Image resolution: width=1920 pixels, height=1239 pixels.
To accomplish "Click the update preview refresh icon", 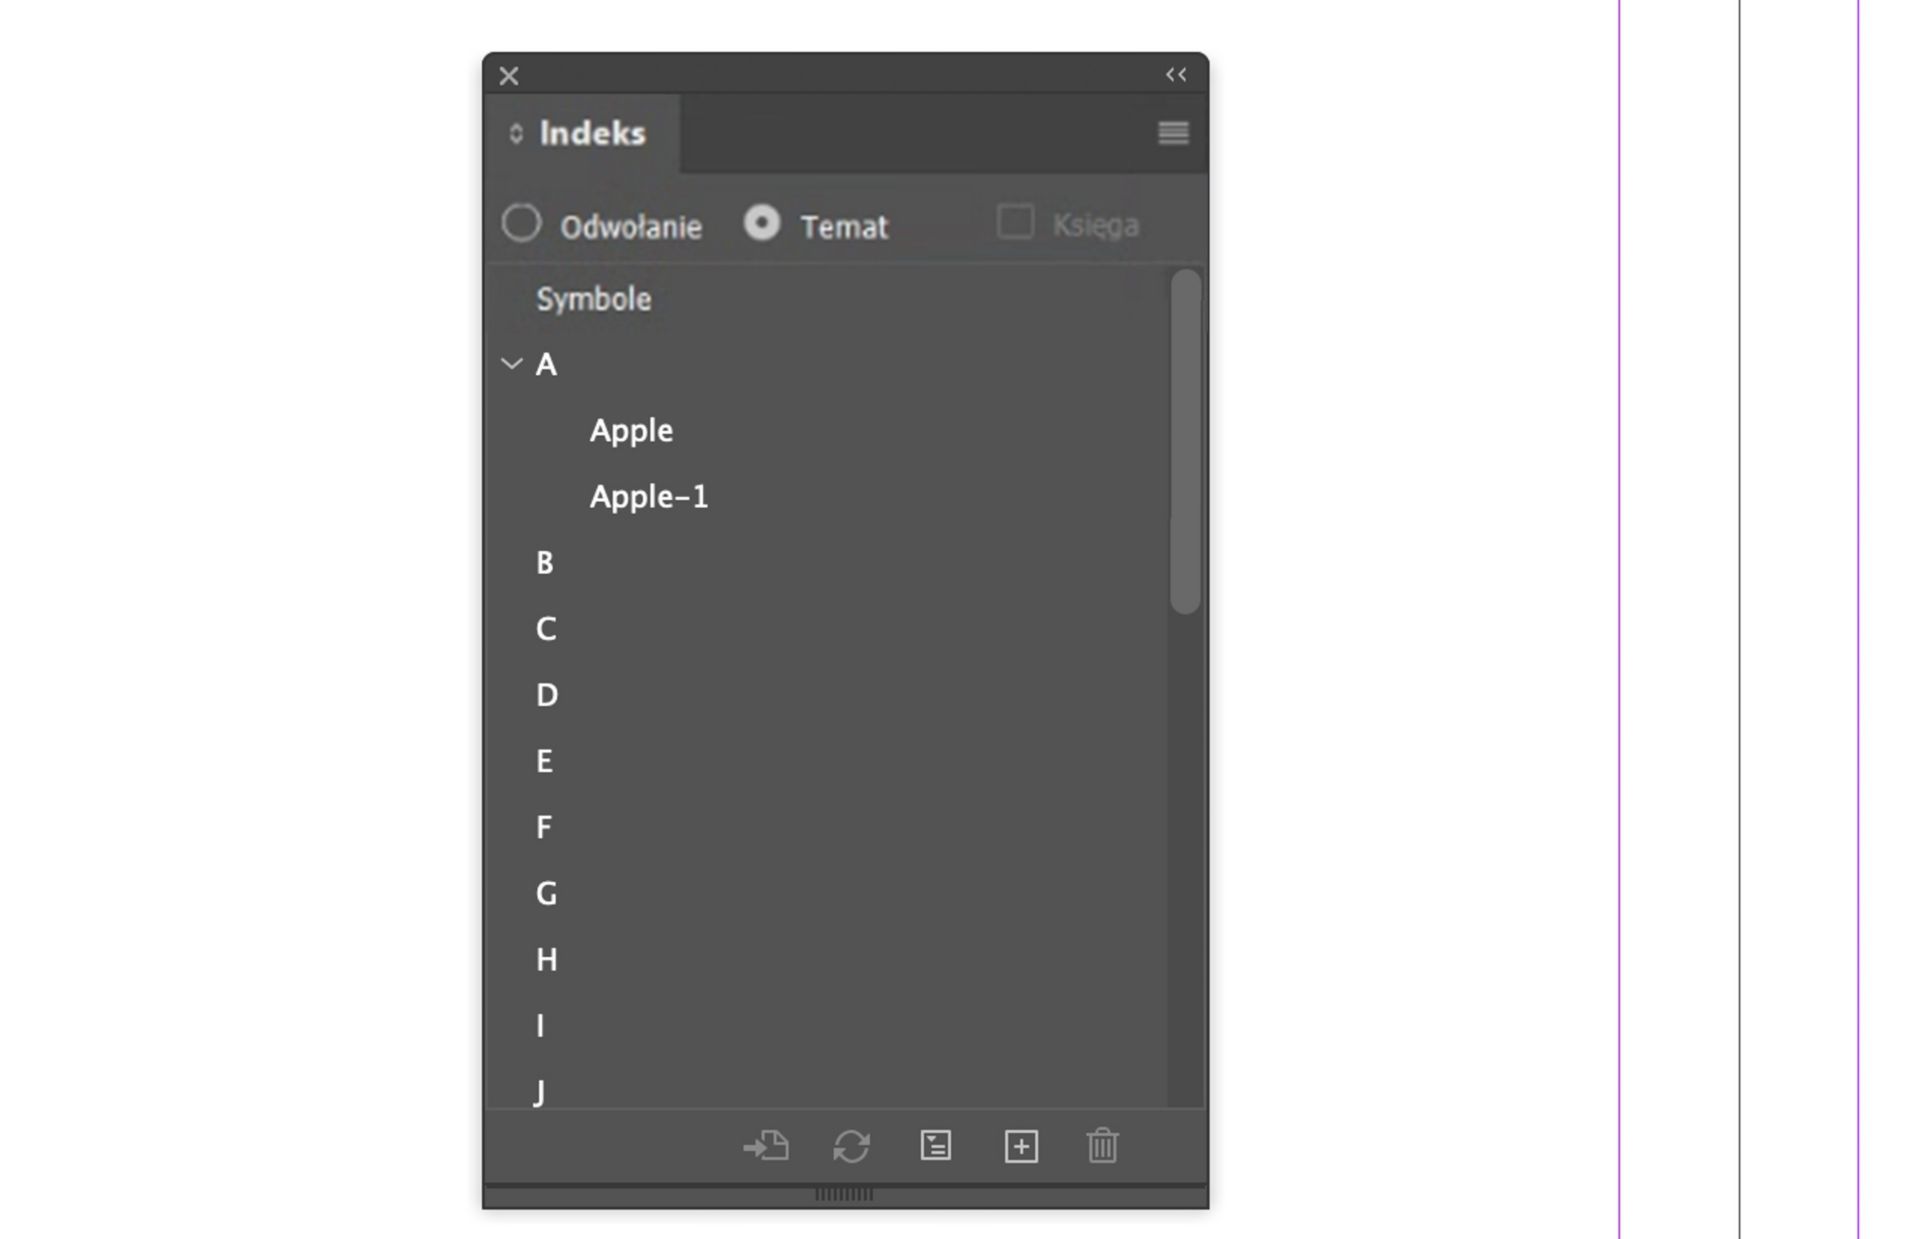I will 851,1146.
